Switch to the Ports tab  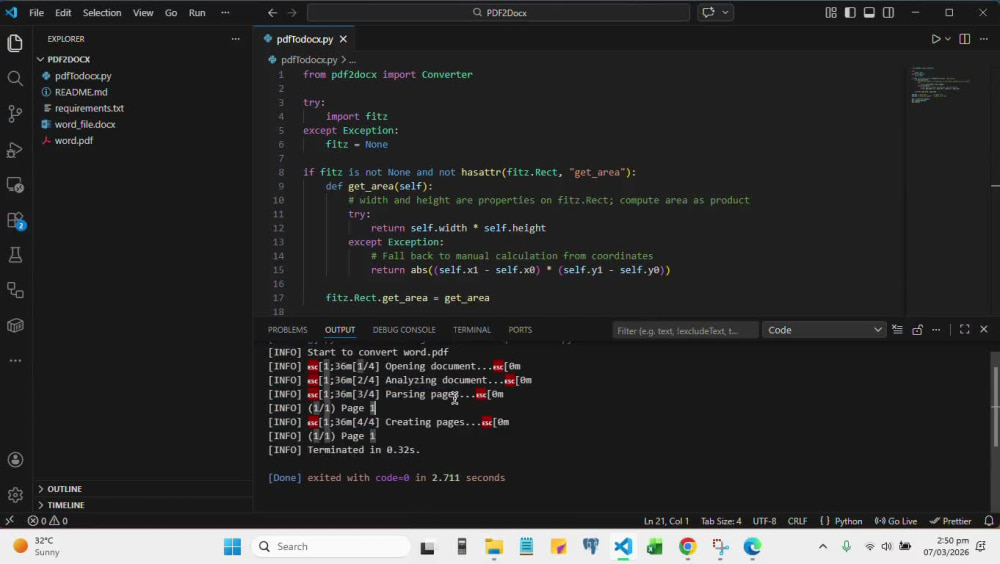coord(520,330)
